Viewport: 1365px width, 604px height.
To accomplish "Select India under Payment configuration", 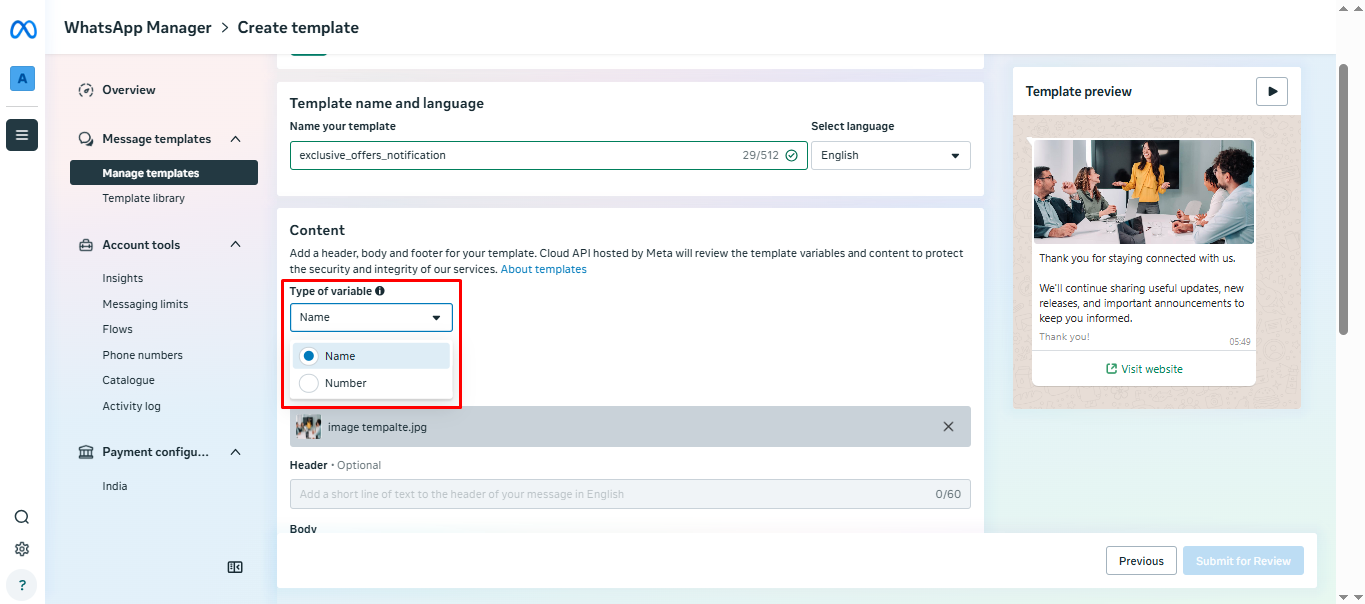I will pyautogui.click(x=115, y=486).
